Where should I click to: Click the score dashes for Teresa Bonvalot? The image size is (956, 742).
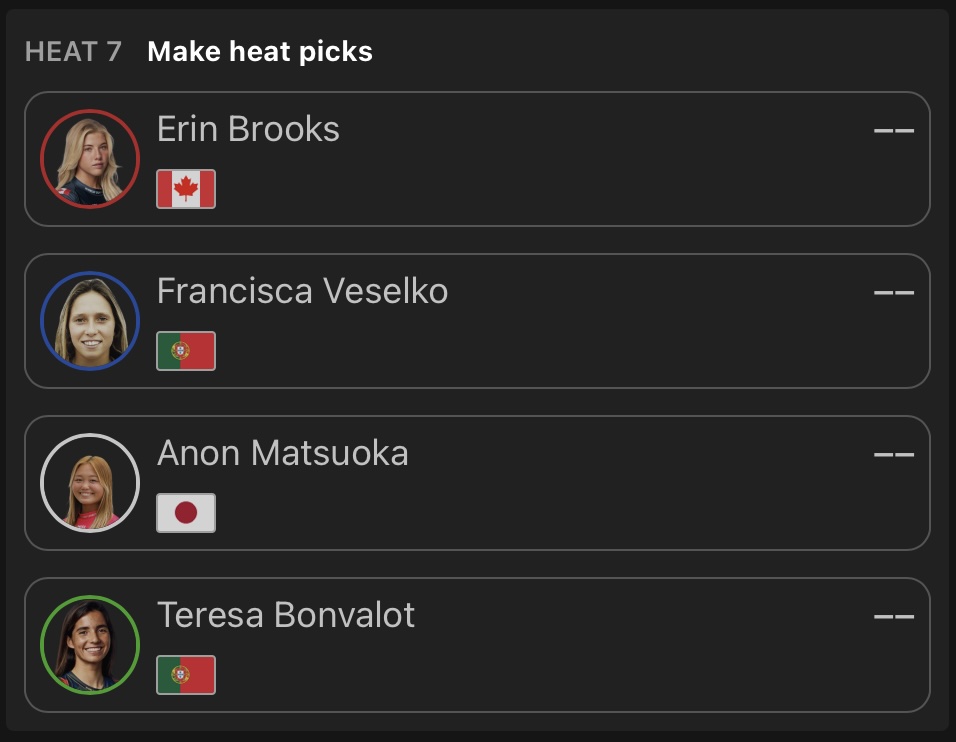click(893, 616)
